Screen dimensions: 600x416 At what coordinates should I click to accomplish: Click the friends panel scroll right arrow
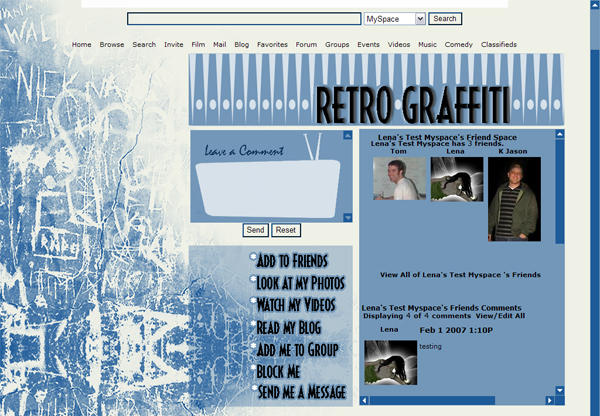550,400
